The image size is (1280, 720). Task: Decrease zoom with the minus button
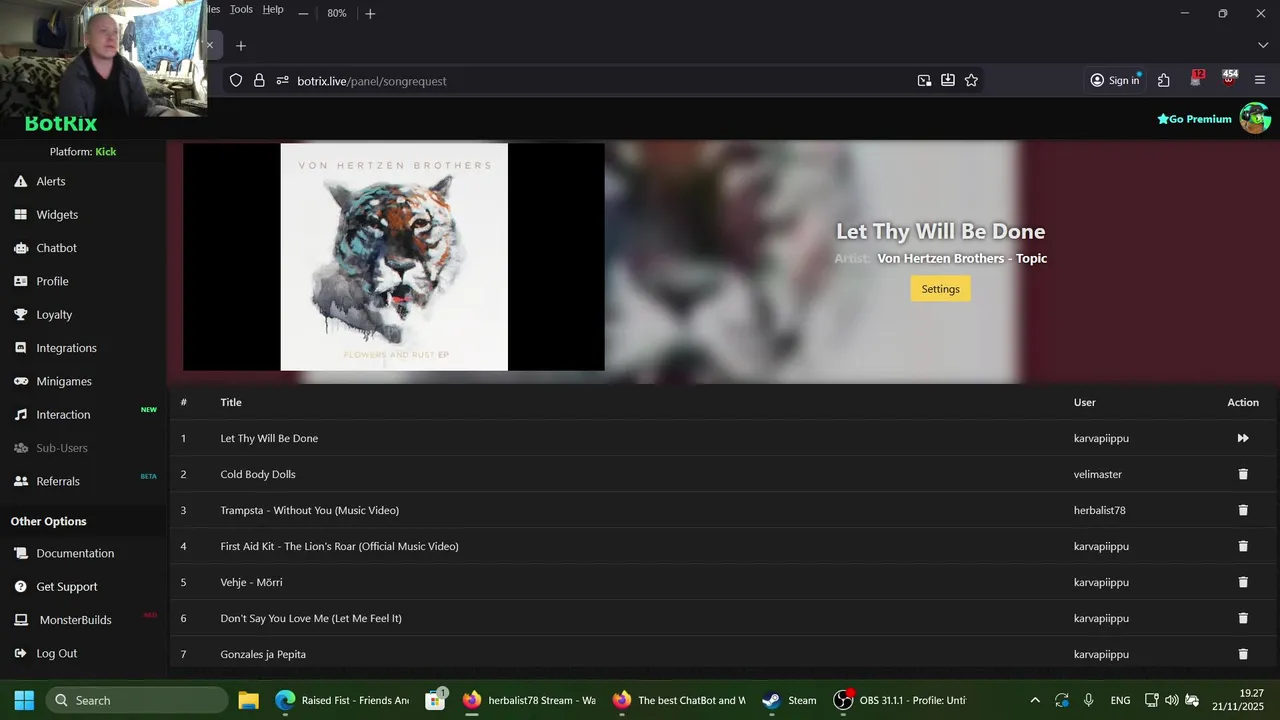click(303, 13)
